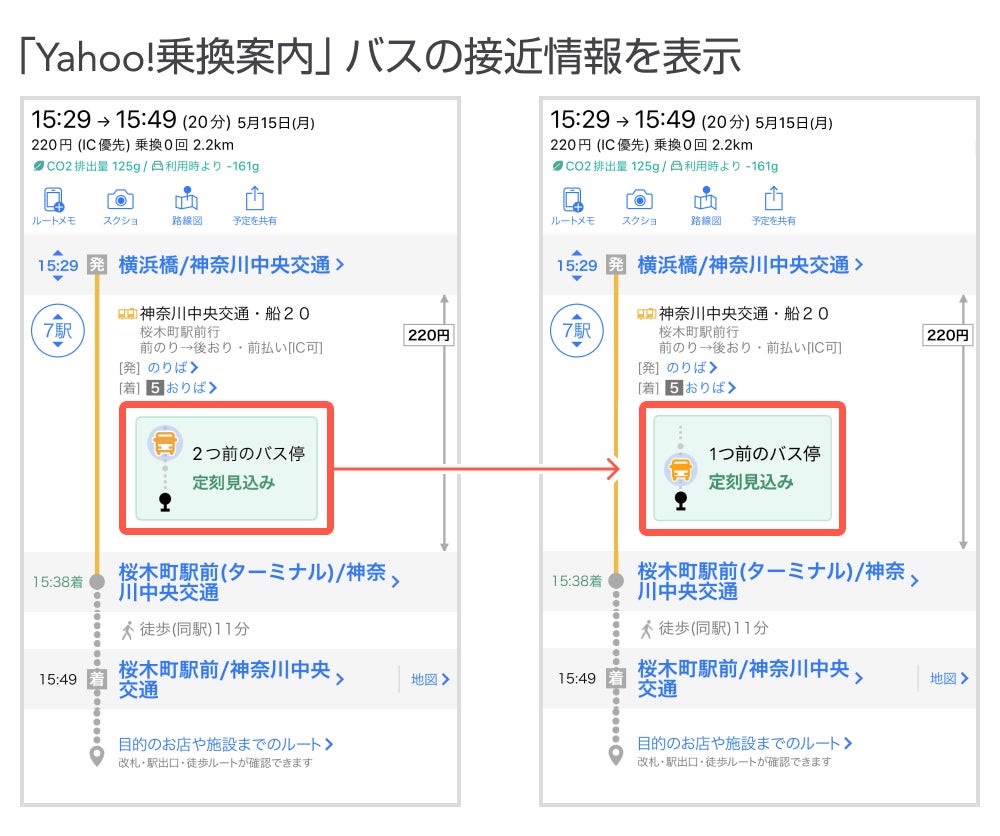Open 目的のお店や施設までのルート link, right screenshot
This screenshot has width=1000, height=836.
pos(745,744)
